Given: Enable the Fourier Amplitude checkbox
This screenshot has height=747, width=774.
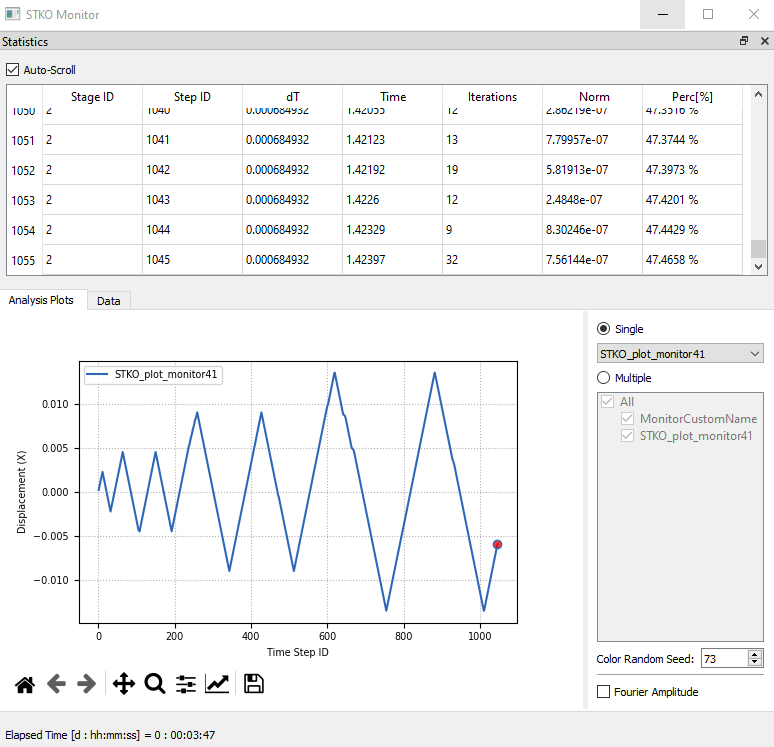Looking at the screenshot, I should [x=603, y=692].
